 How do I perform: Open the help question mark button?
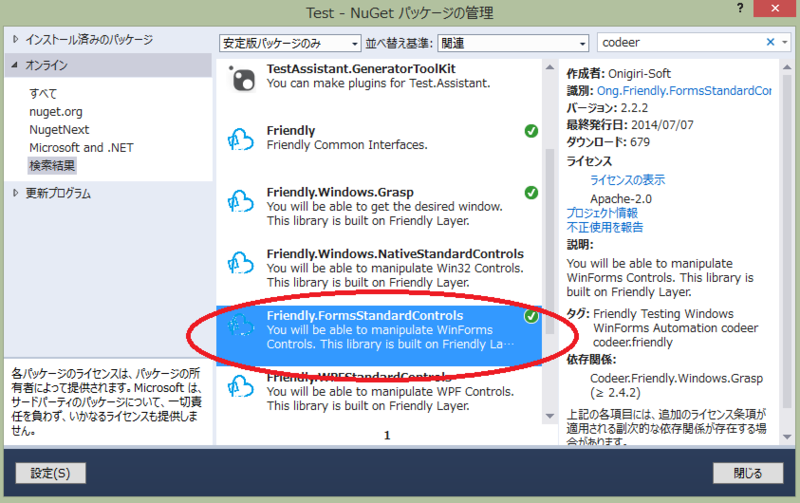[740, 8]
